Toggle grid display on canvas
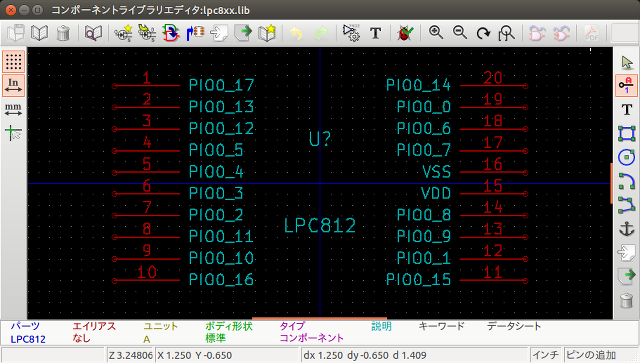The width and height of the screenshot is (640, 363). (x=13, y=62)
